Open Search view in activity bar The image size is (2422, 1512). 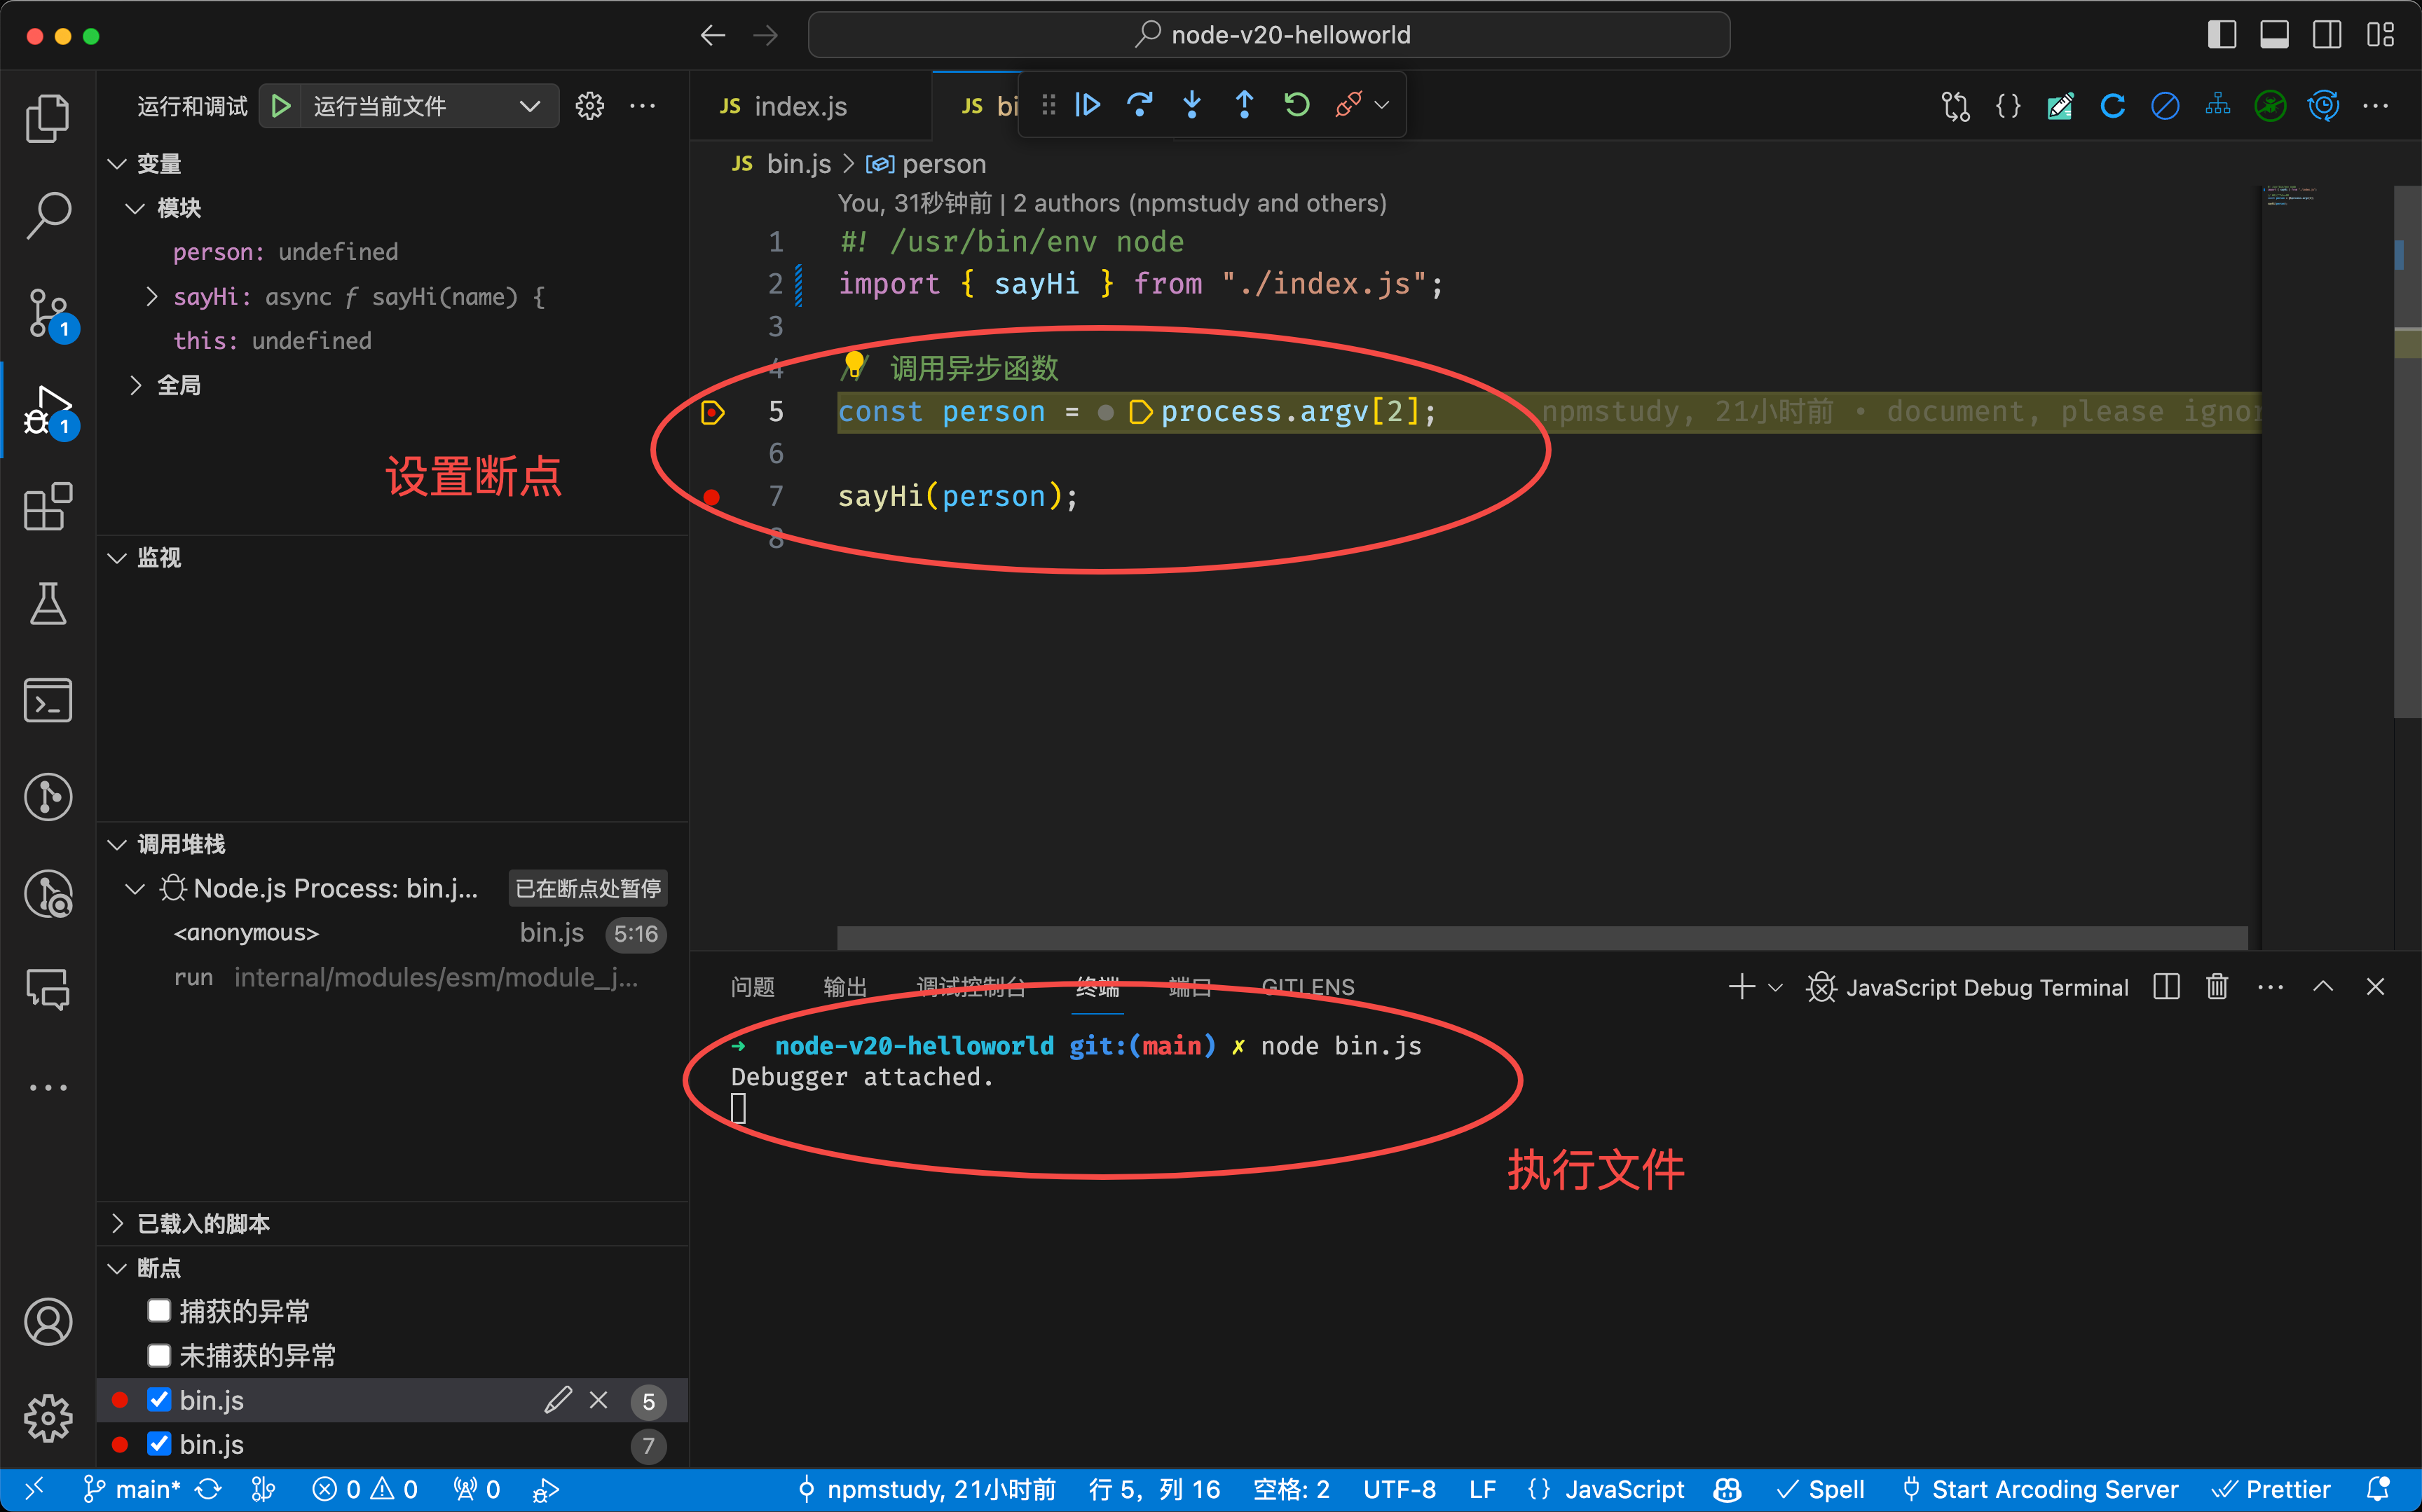coord(48,215)
